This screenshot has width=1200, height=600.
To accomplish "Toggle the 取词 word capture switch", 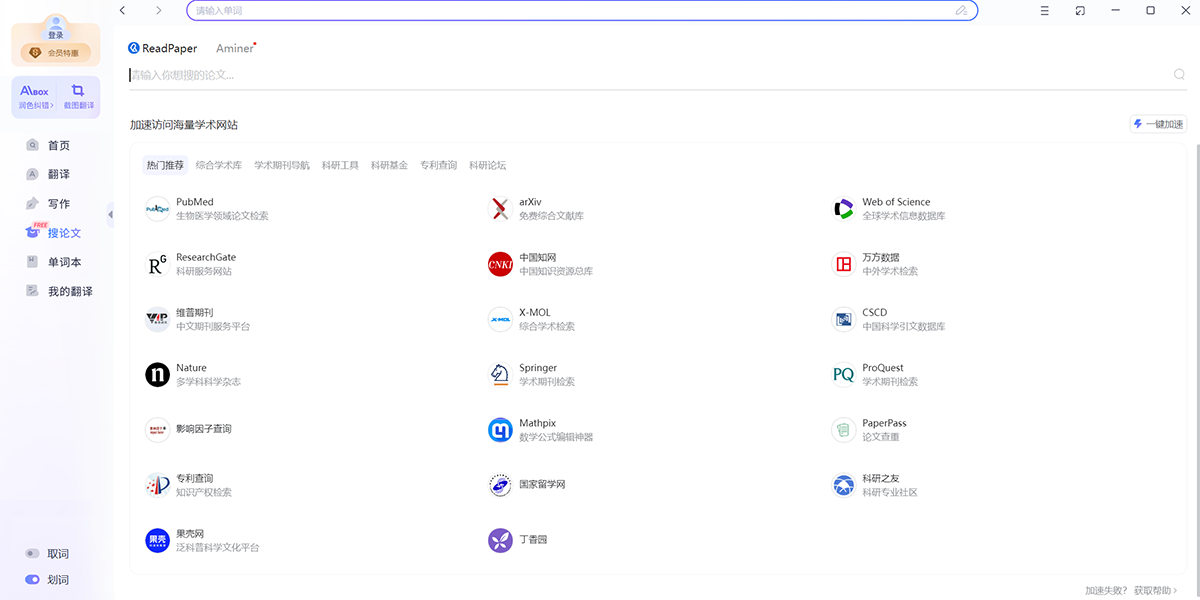I will 33,554.
